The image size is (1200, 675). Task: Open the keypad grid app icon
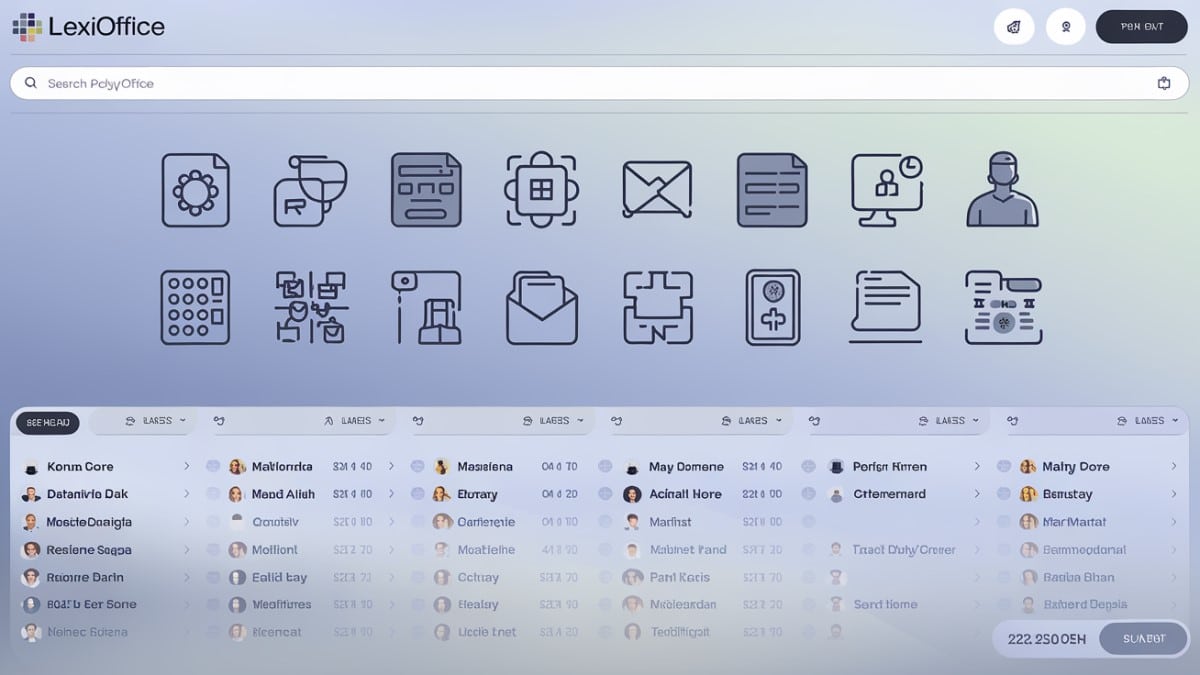point(195,307)
